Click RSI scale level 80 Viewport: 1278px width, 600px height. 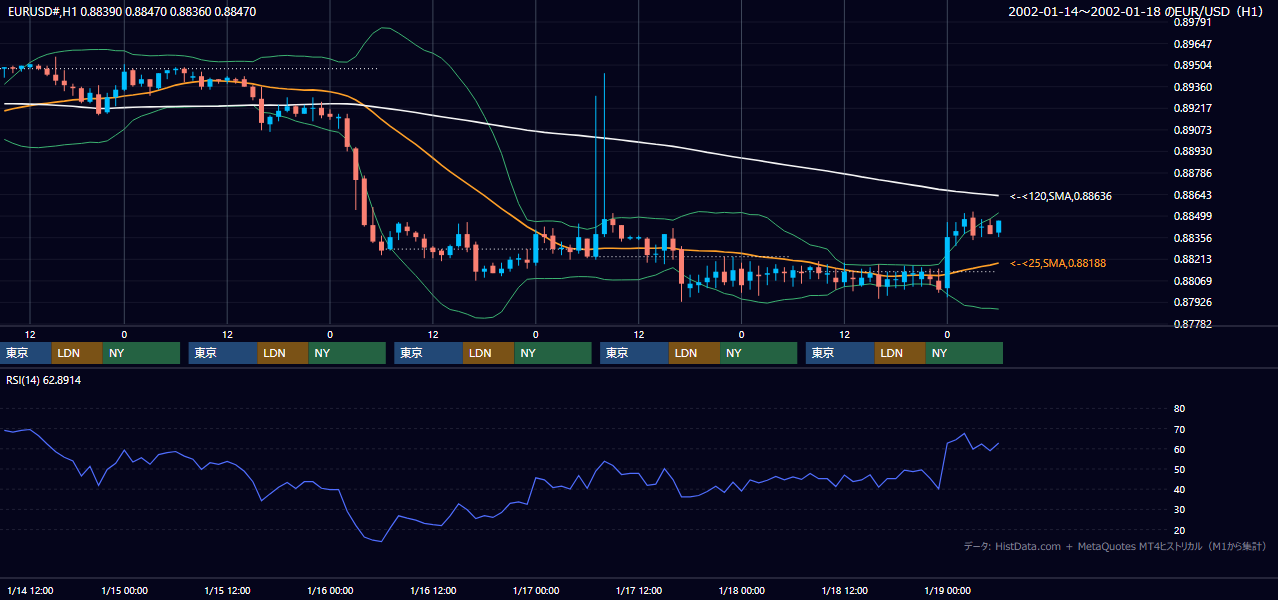1179,409
